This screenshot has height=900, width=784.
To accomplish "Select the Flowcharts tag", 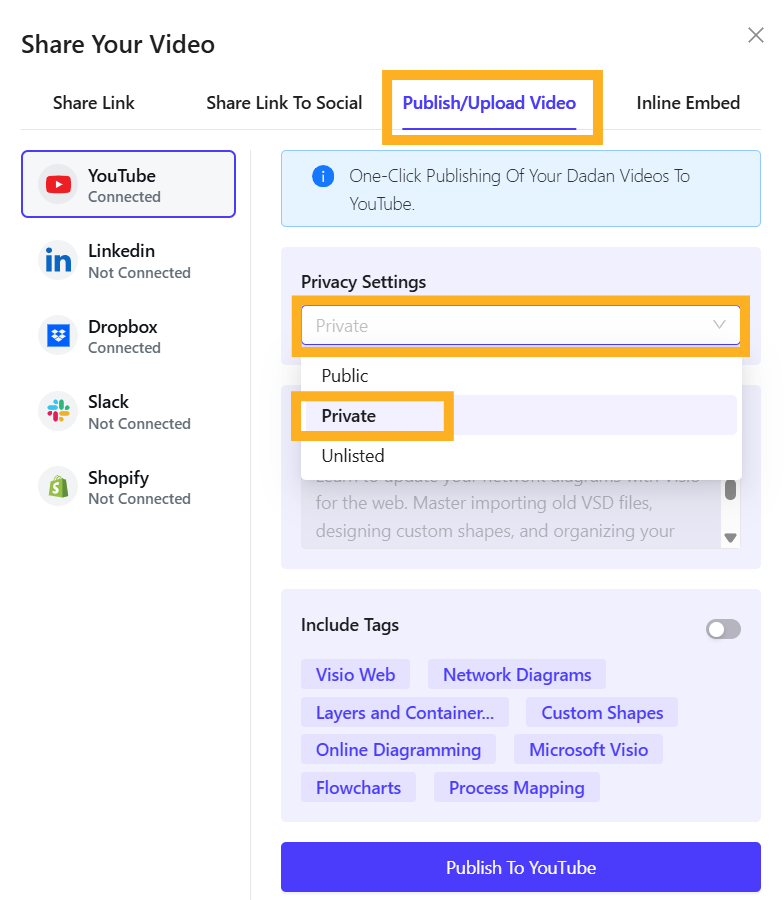I will coord(358,787).
